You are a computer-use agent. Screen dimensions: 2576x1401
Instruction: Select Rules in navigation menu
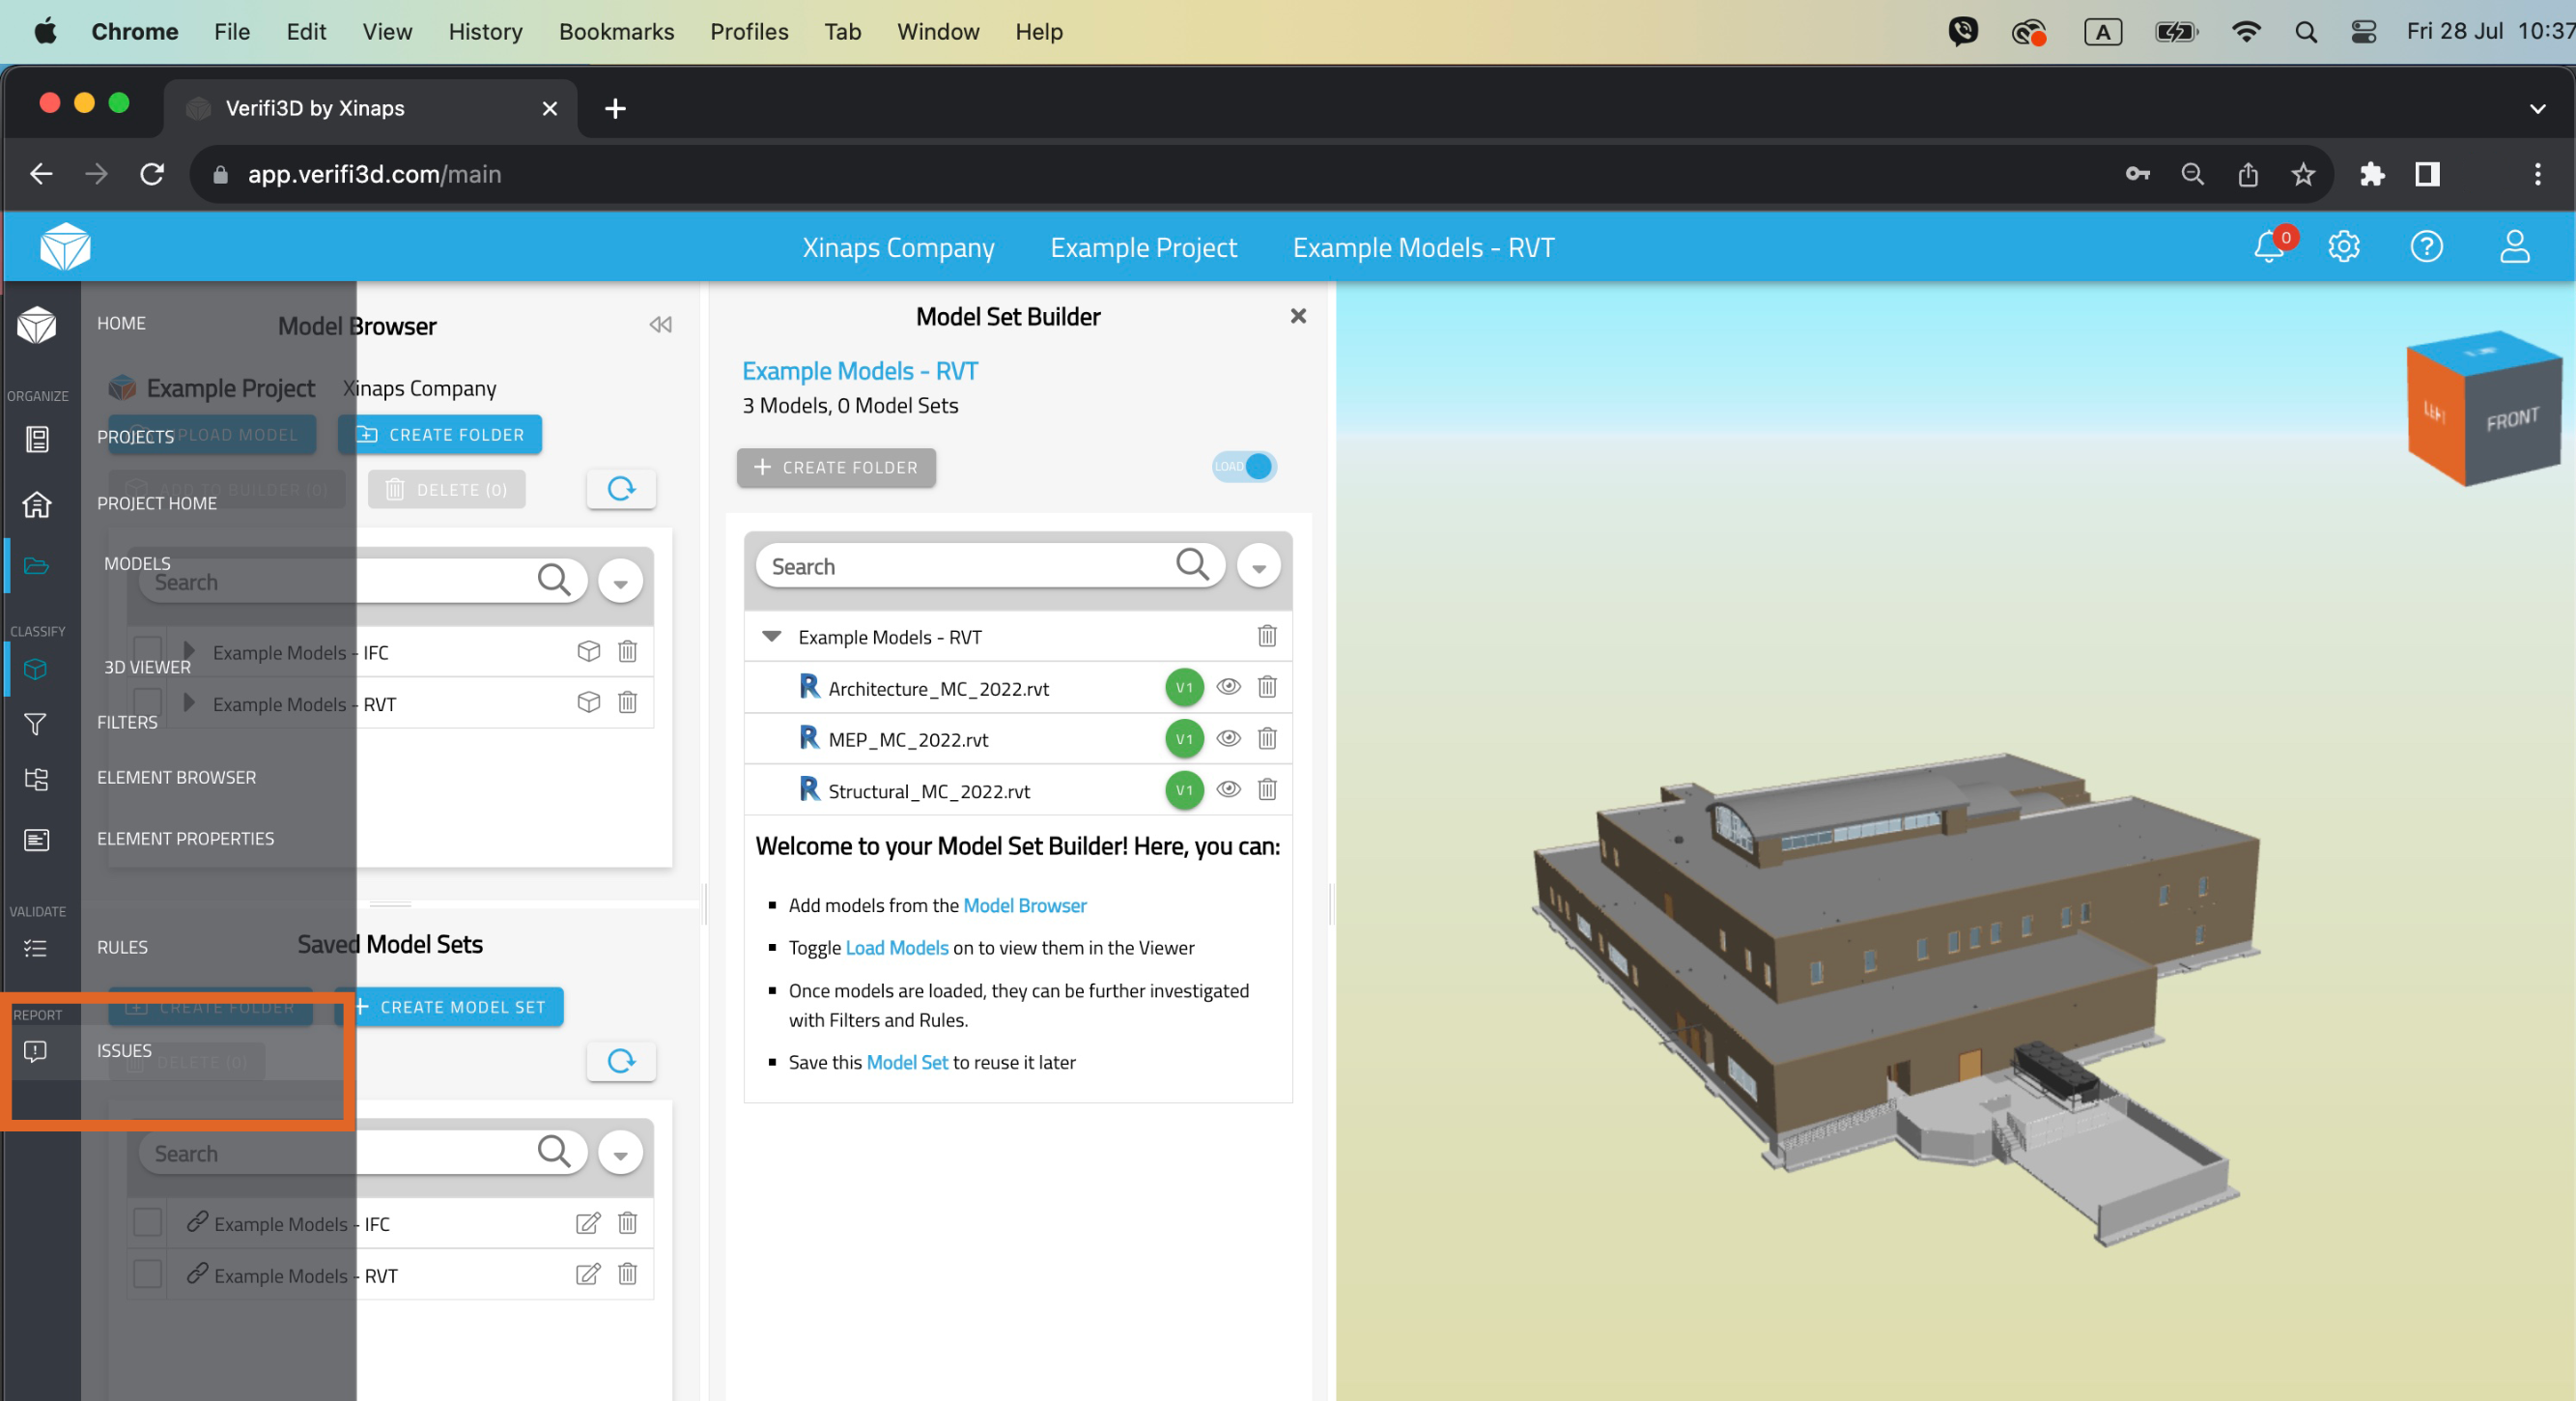coord(122,947)
